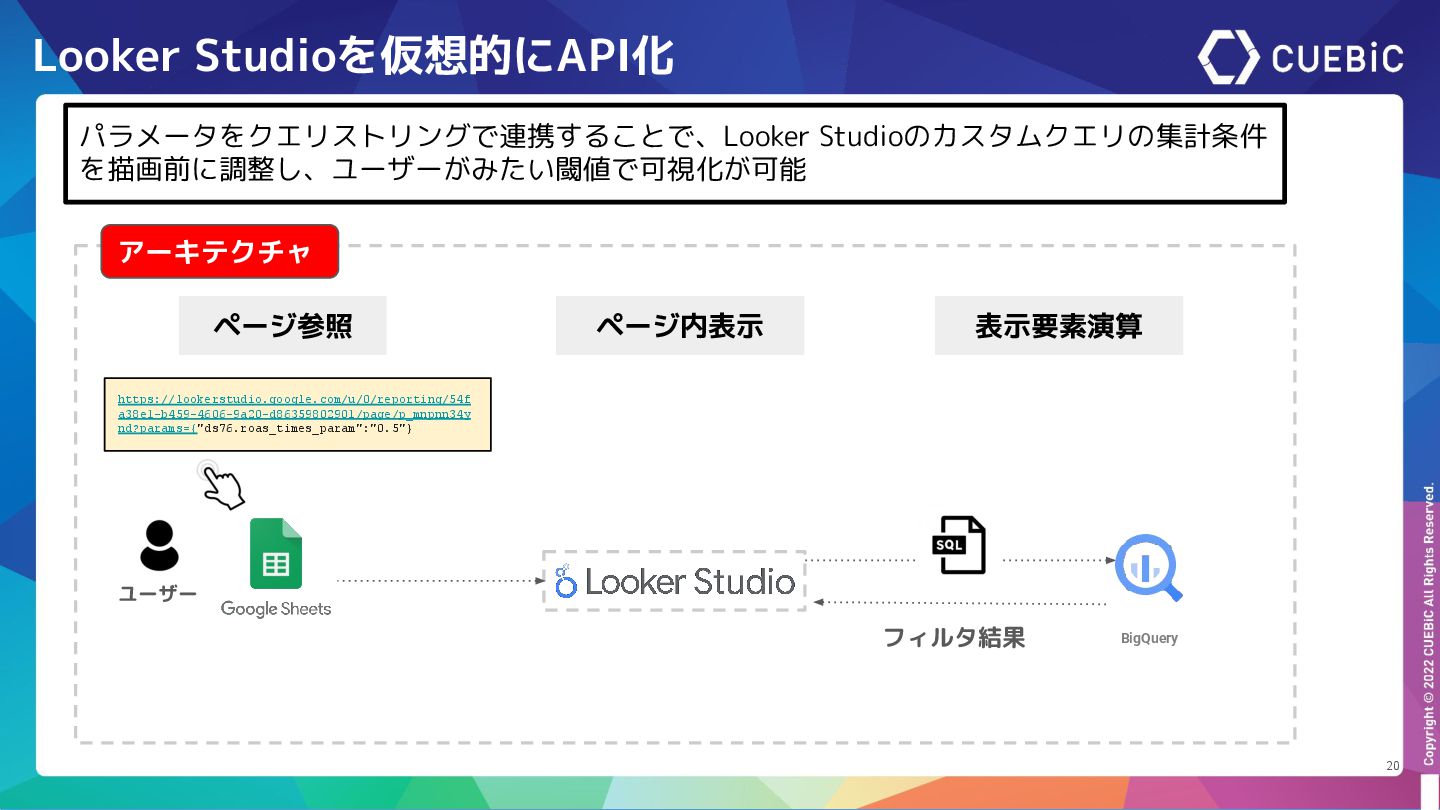Select the 表示要素演算 heading box
The width and height of the screenshot is (1440, 810).
1059,325
